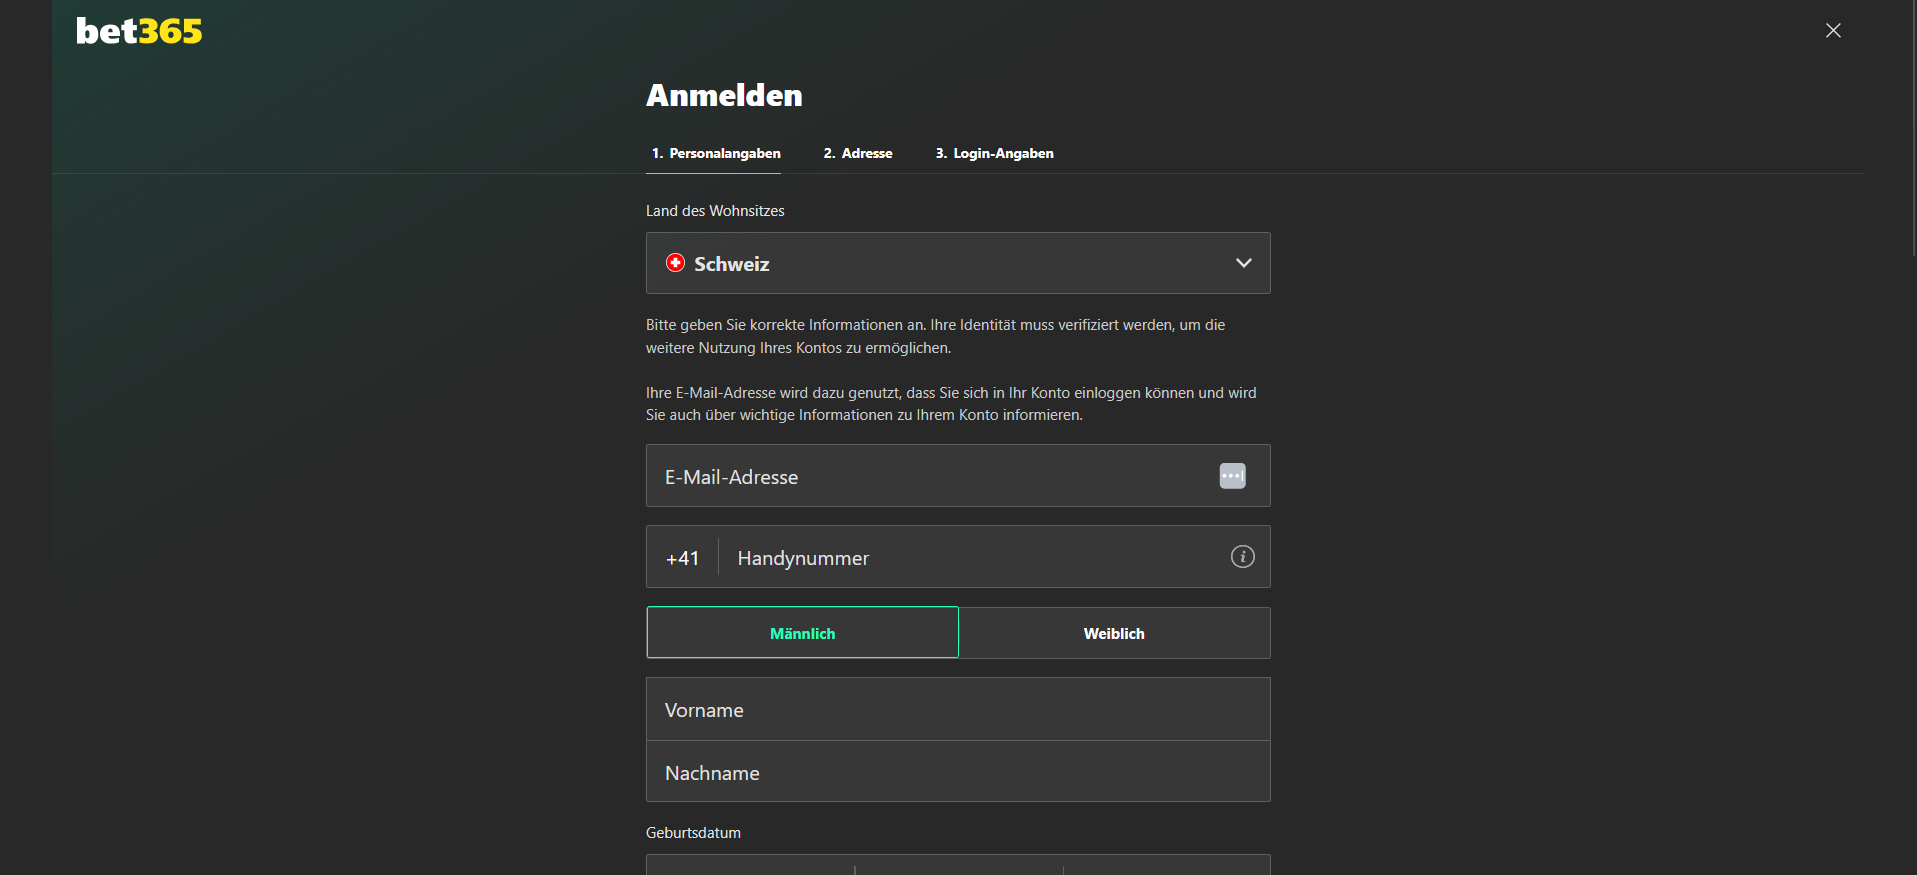
Task: Click the Handynummer info icon
Action: click(x=1242, y=557)
